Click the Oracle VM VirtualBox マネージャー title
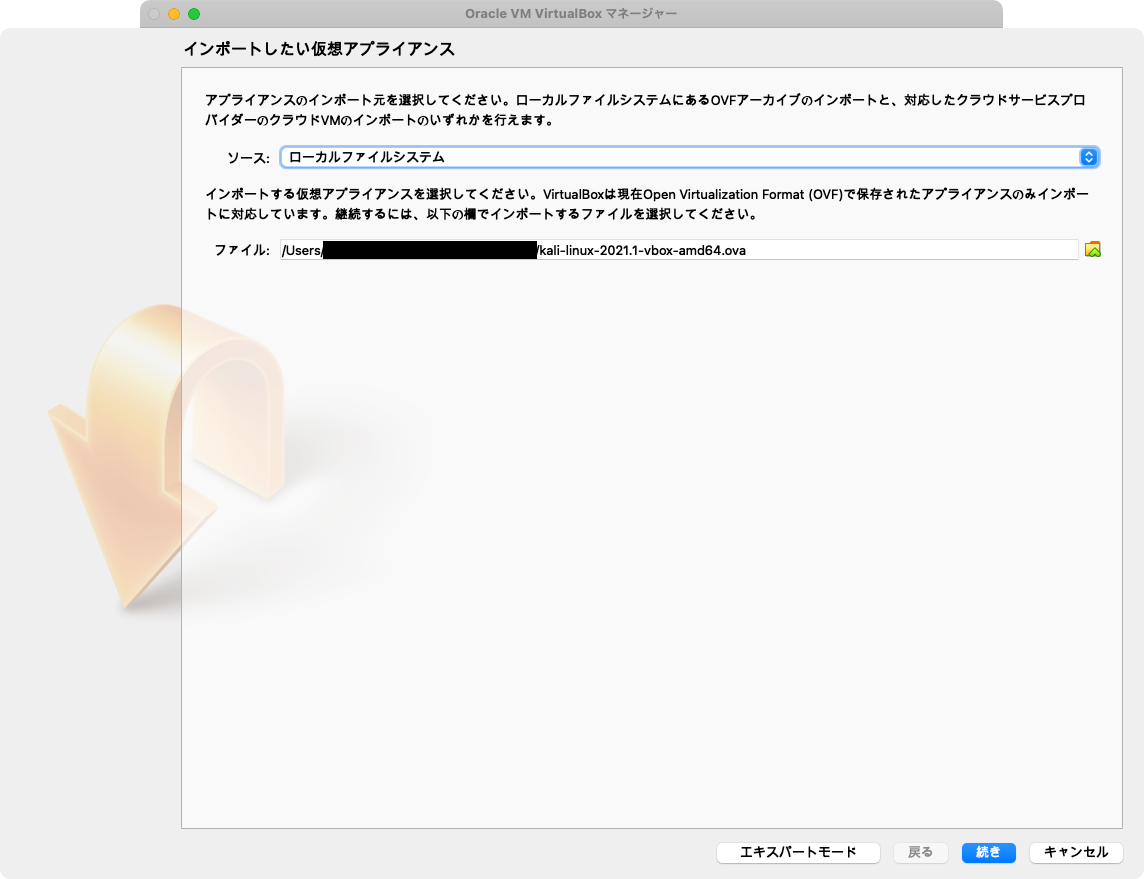The width and height of the screenshot is (1144, 879). pos(571,14)
